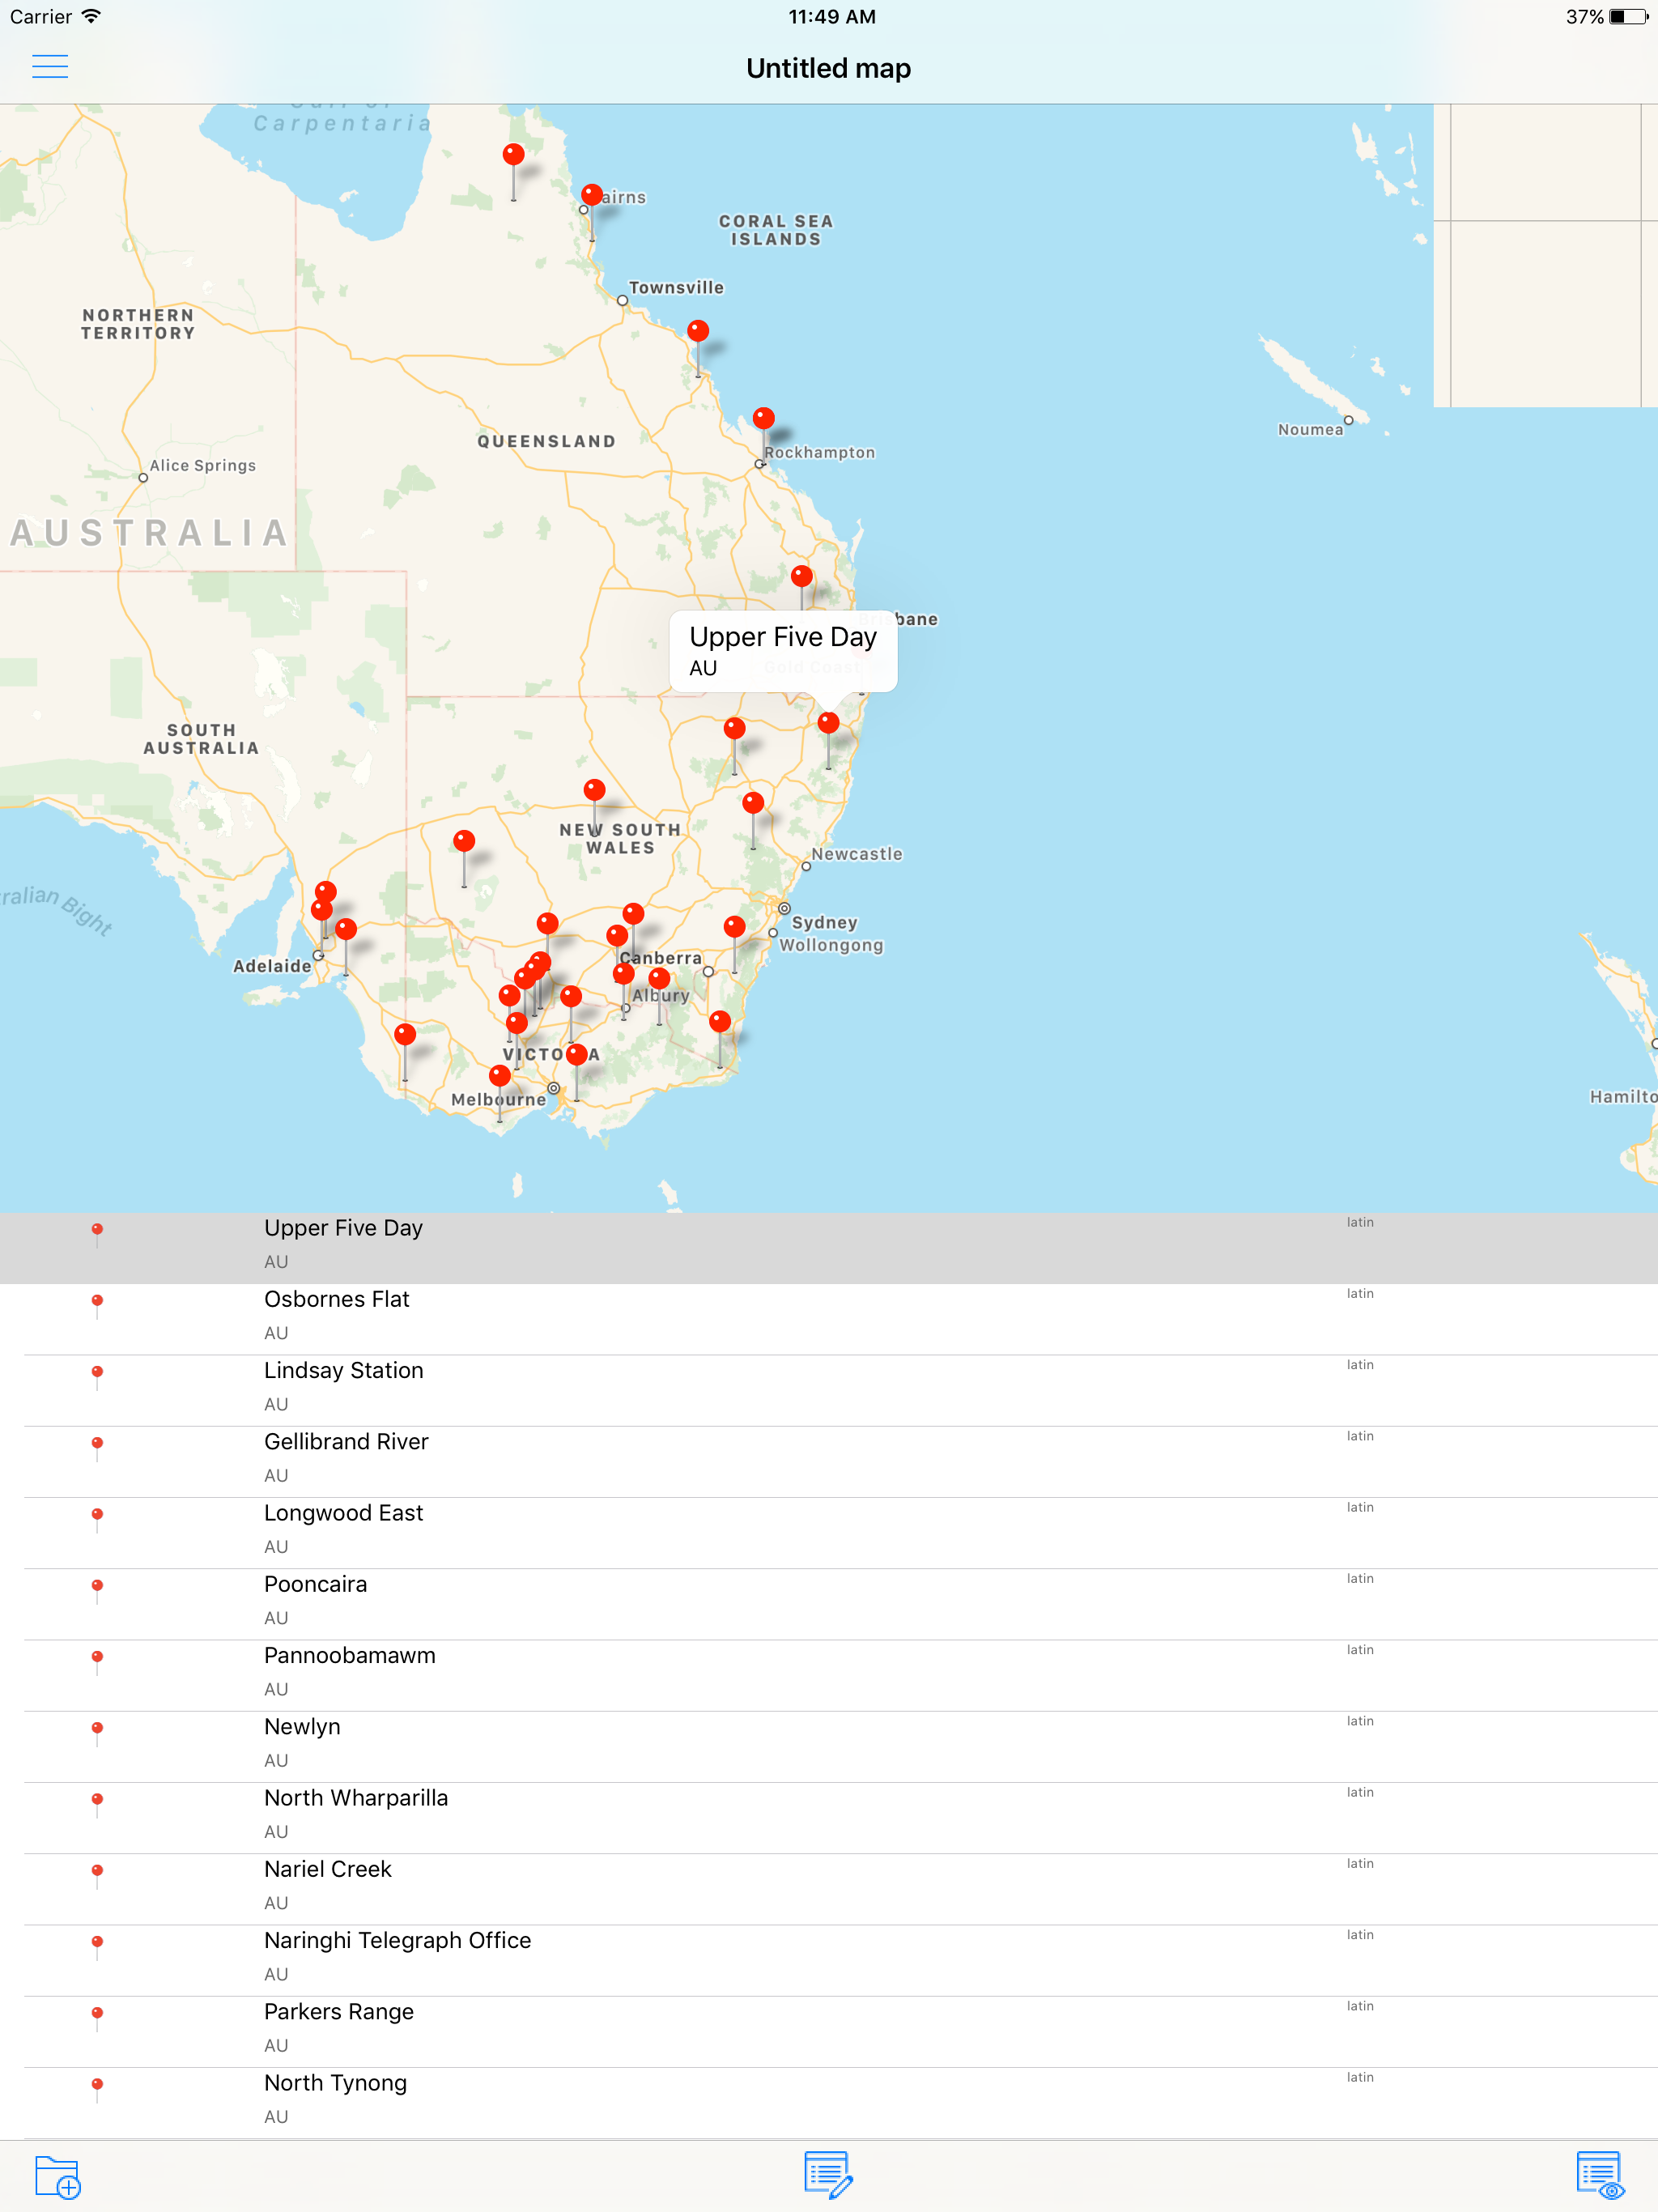
Task: Tap the selected Upper Five Day pin on map
Action: [x=828, y=723]
